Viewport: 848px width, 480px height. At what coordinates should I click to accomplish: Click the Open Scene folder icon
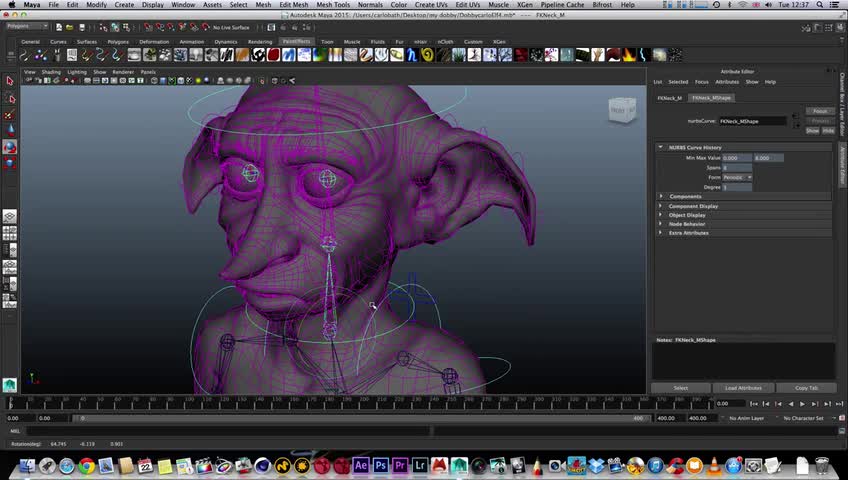click(x=70, y=27)
